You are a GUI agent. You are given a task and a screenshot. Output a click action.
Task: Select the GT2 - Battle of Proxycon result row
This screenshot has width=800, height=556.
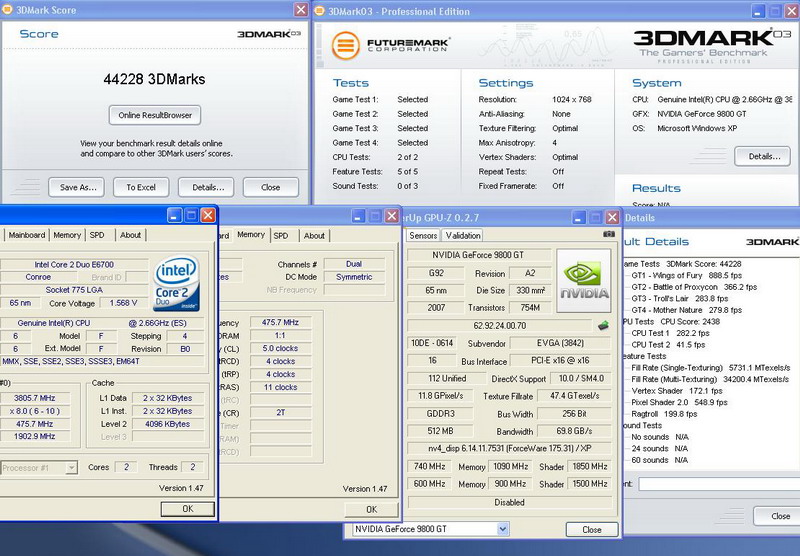(694, 287)
